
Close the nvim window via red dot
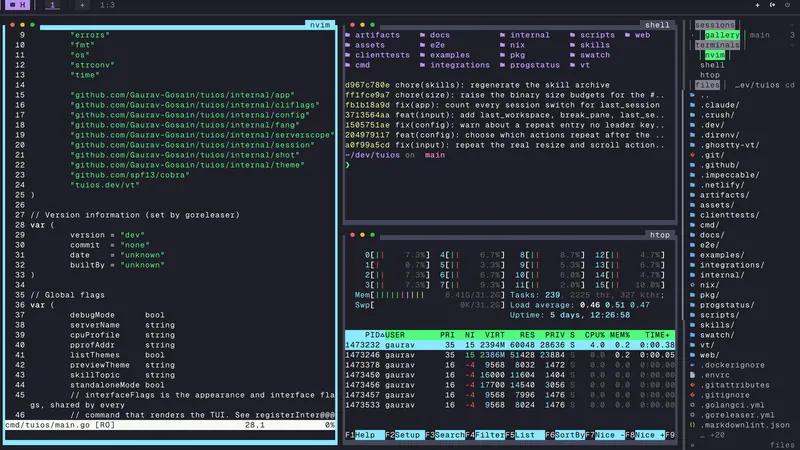pos(12,25)
